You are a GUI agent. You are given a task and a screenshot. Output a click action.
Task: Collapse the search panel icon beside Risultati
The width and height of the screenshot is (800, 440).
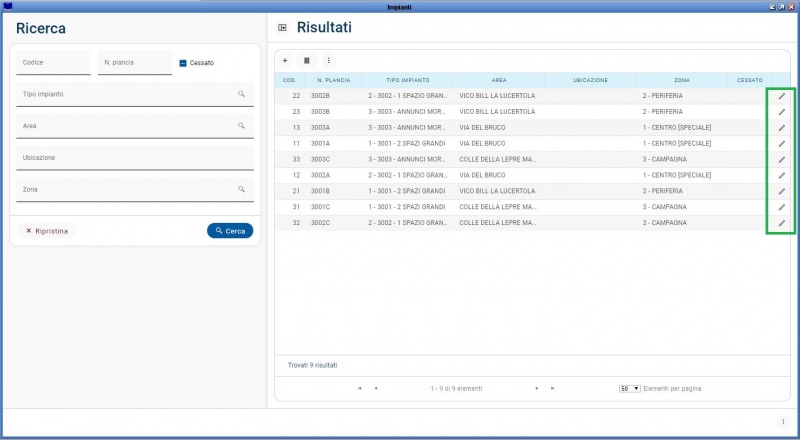[282, 27]
